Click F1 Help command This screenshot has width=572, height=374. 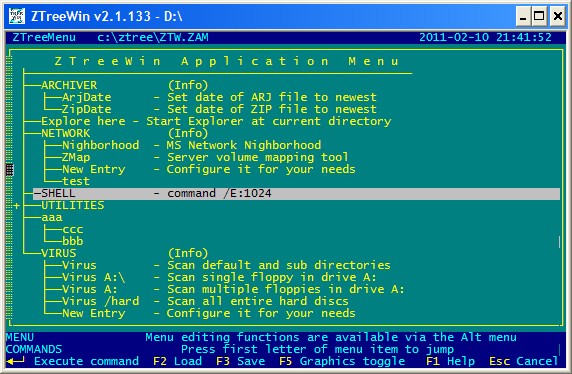451,361
